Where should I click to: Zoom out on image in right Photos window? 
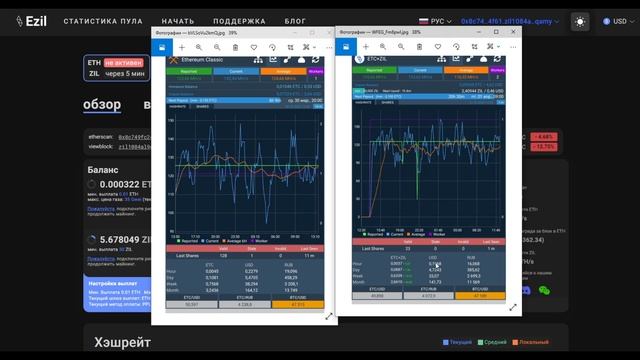coord(401,47)
